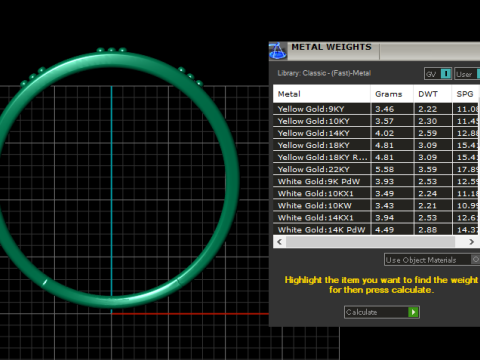Select the Yellow Gold:22KY row
Image resolution: width=480 pixels, height=360 pixels.
tap(376, 169)
